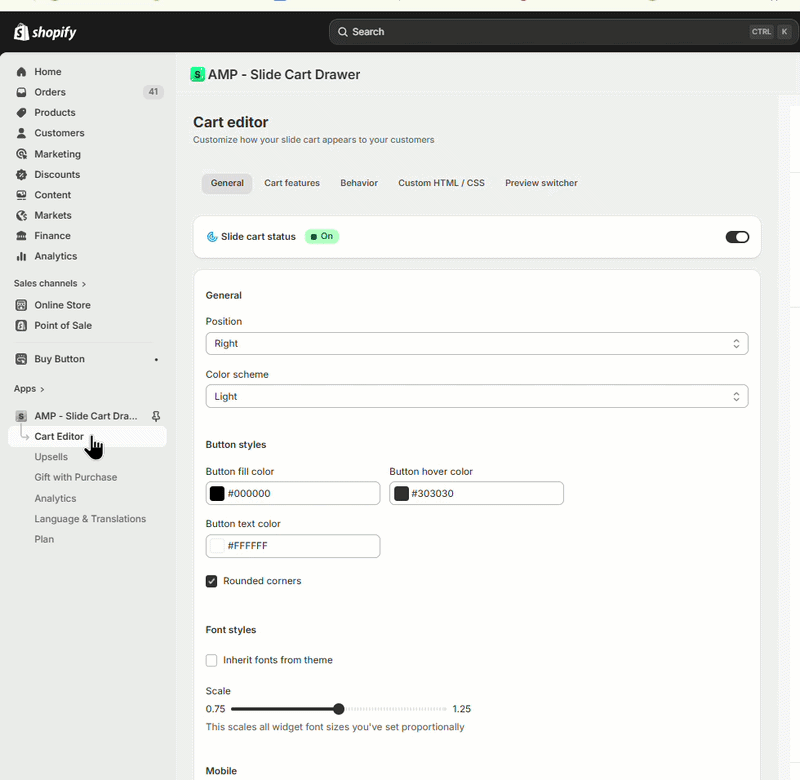Click the Discounts badge icon

coord(21,174)
